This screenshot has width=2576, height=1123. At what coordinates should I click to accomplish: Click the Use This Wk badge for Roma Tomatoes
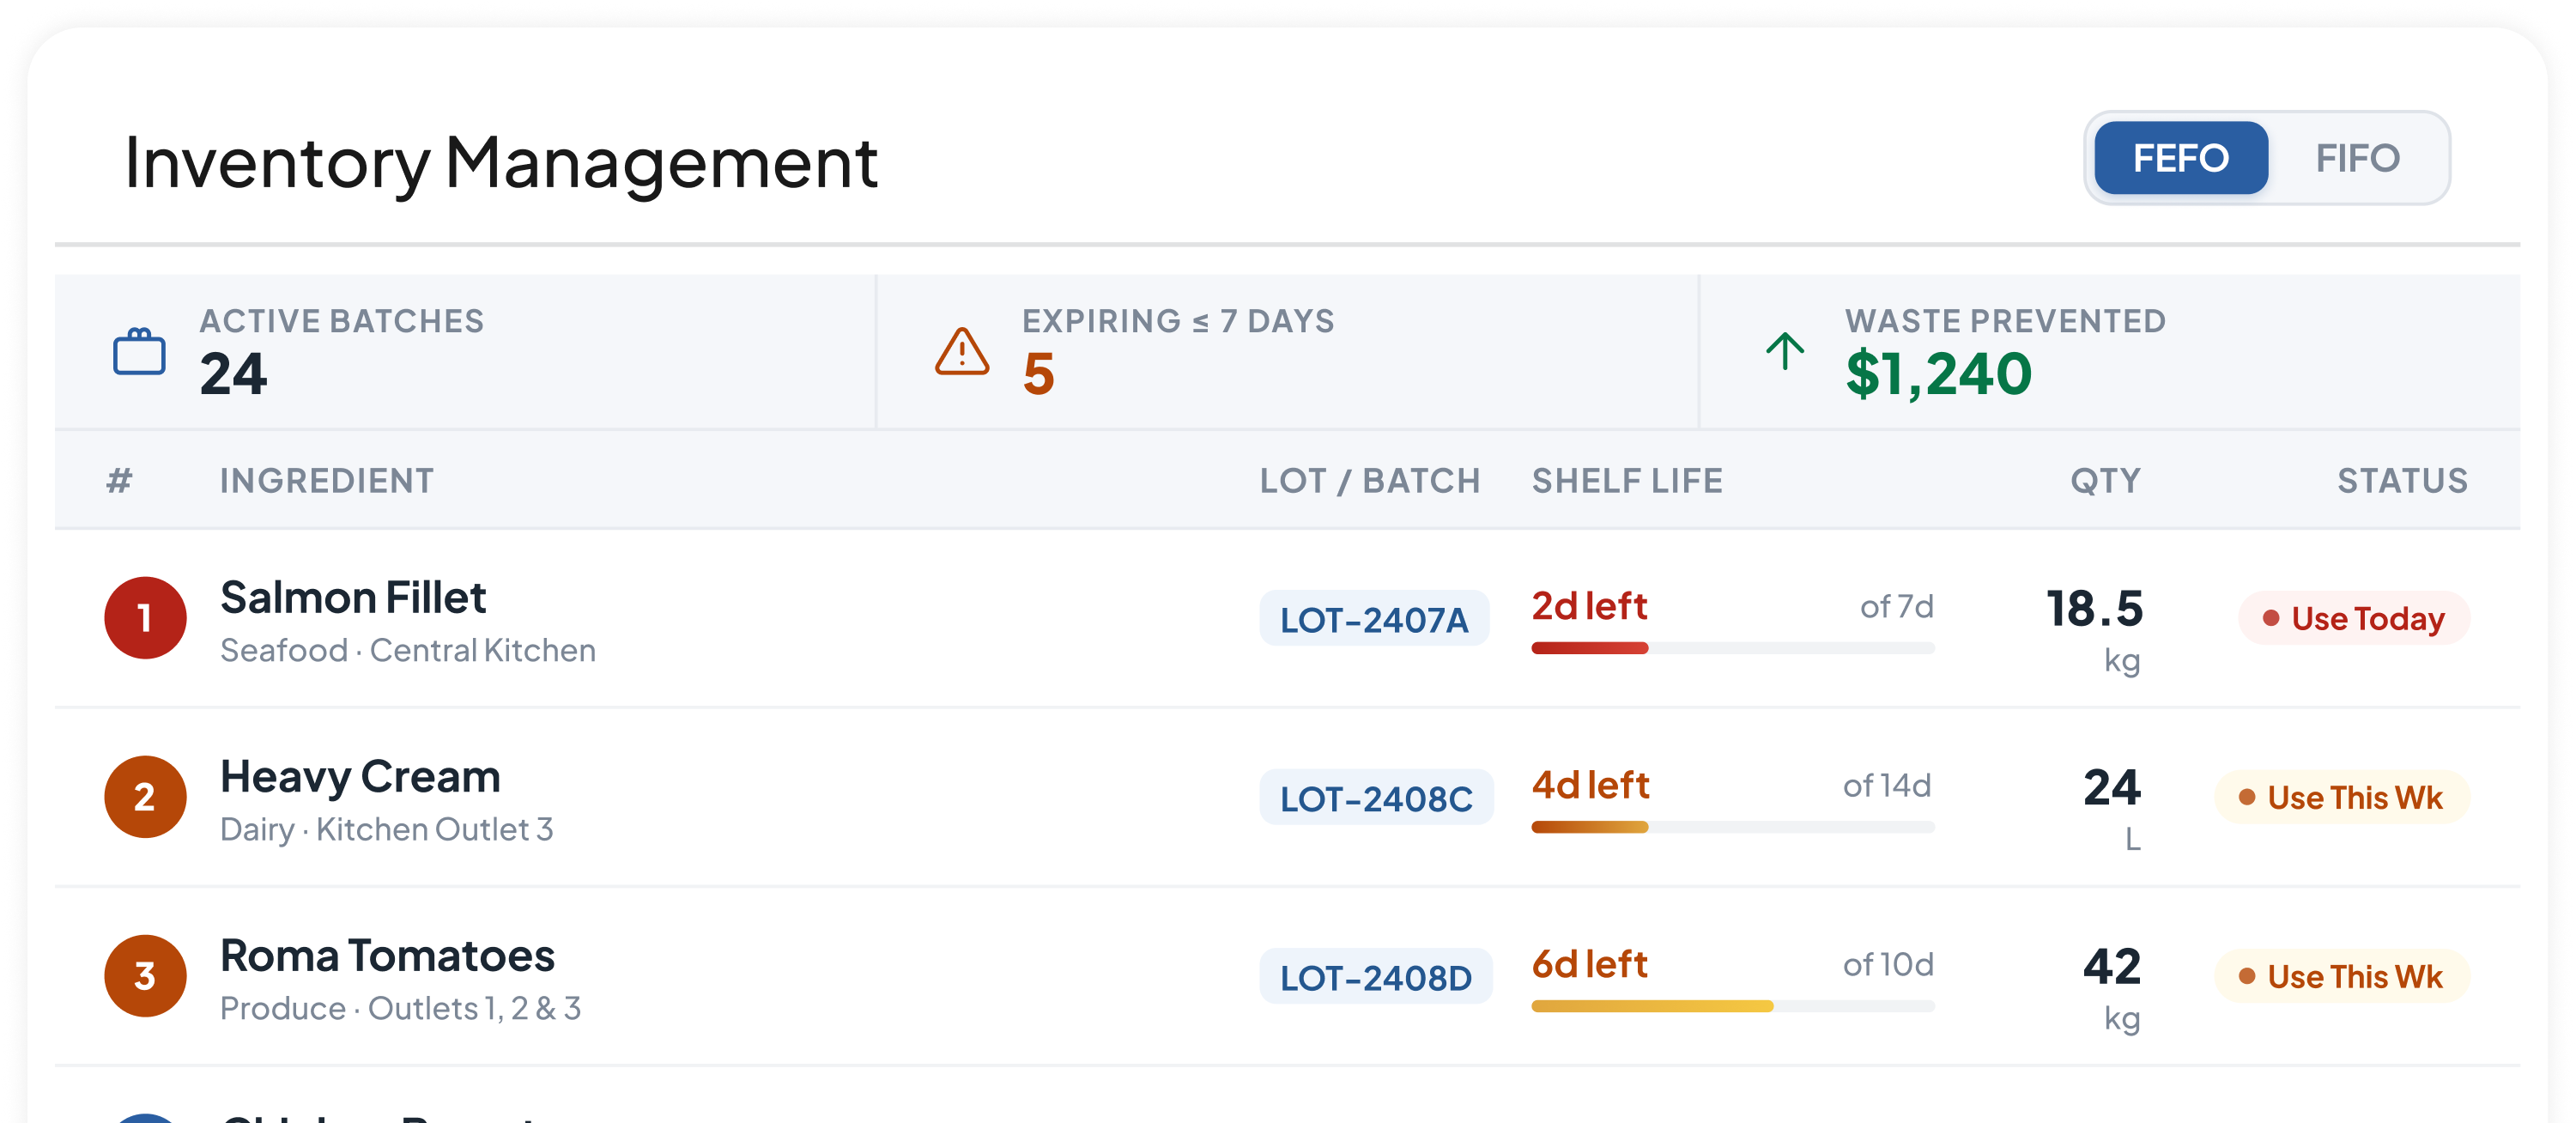[2342, 976]
